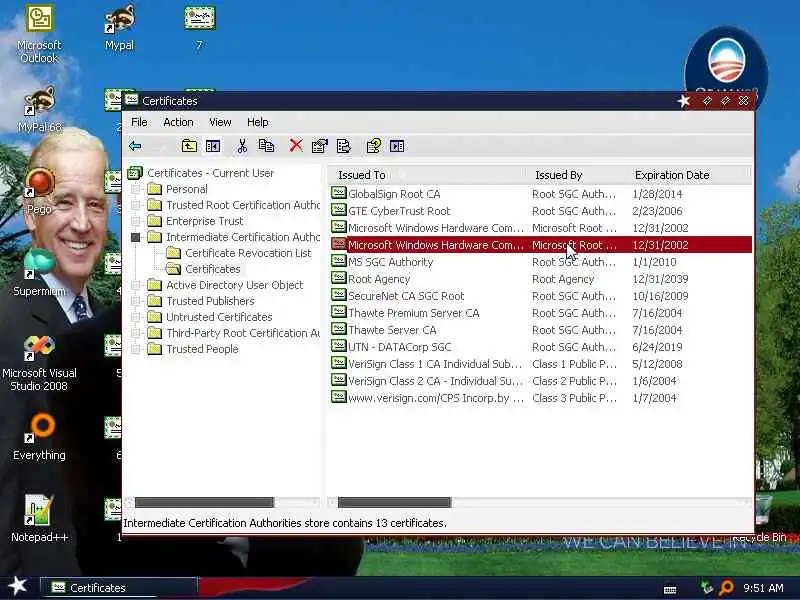Click the Help question mark toolbar icon
The image size is (800, 600).
tap(373, 146)
